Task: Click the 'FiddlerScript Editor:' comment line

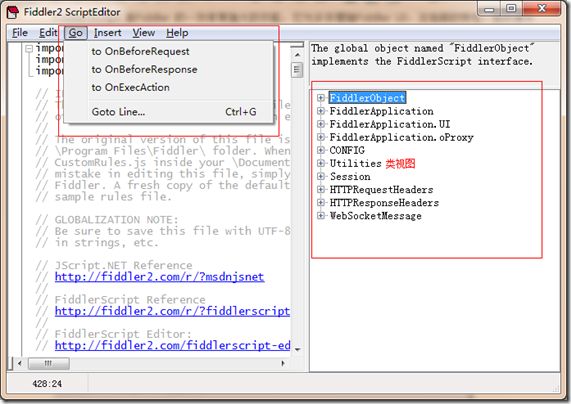Action: tap(113, 334)
